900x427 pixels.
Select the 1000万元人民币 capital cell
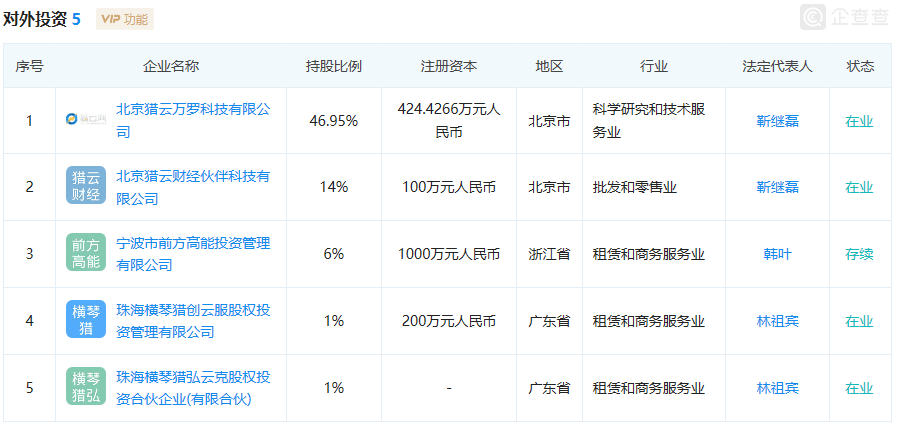pyautogui.click(x=448, y=254)
